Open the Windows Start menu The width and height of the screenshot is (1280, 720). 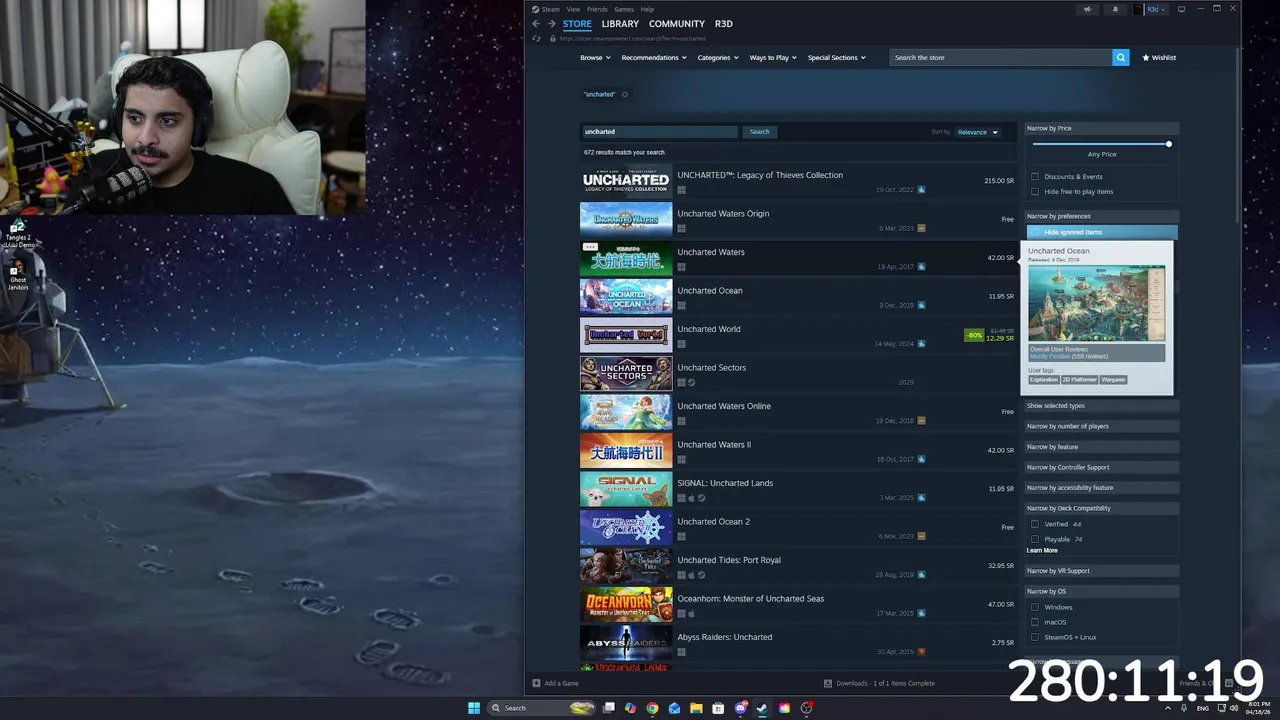[x=474, y=708]
